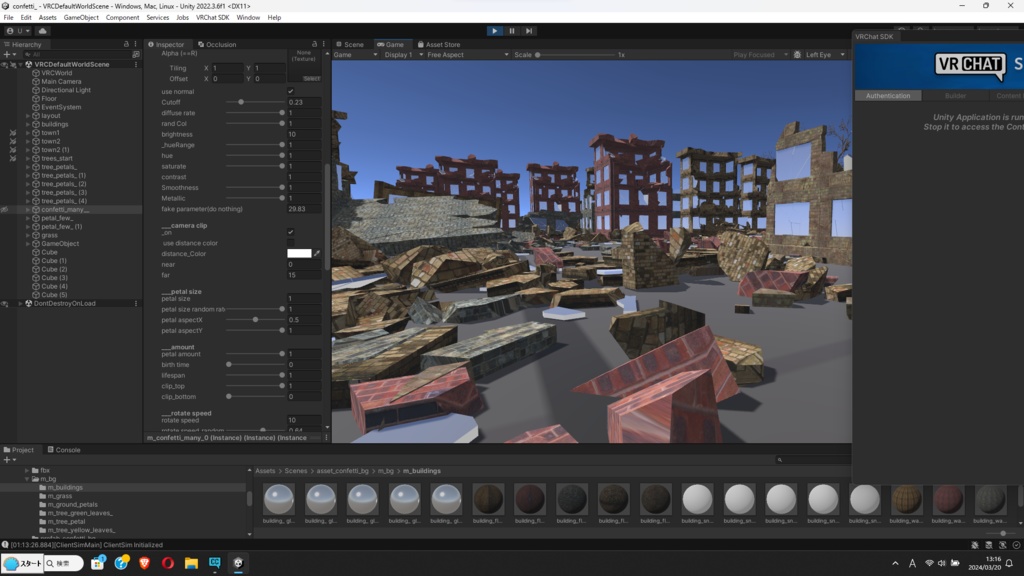This screenshot has height=576, width=1024.
Task: Go to the asset_confetti_bg breadcrumb
Action: point(342,471)
